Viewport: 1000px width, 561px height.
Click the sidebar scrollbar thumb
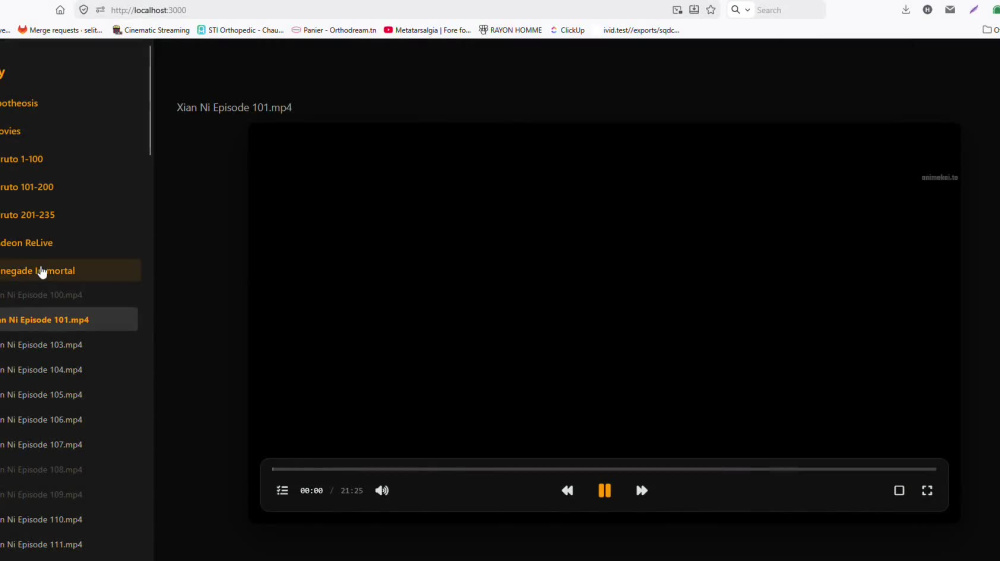[151, 100]
